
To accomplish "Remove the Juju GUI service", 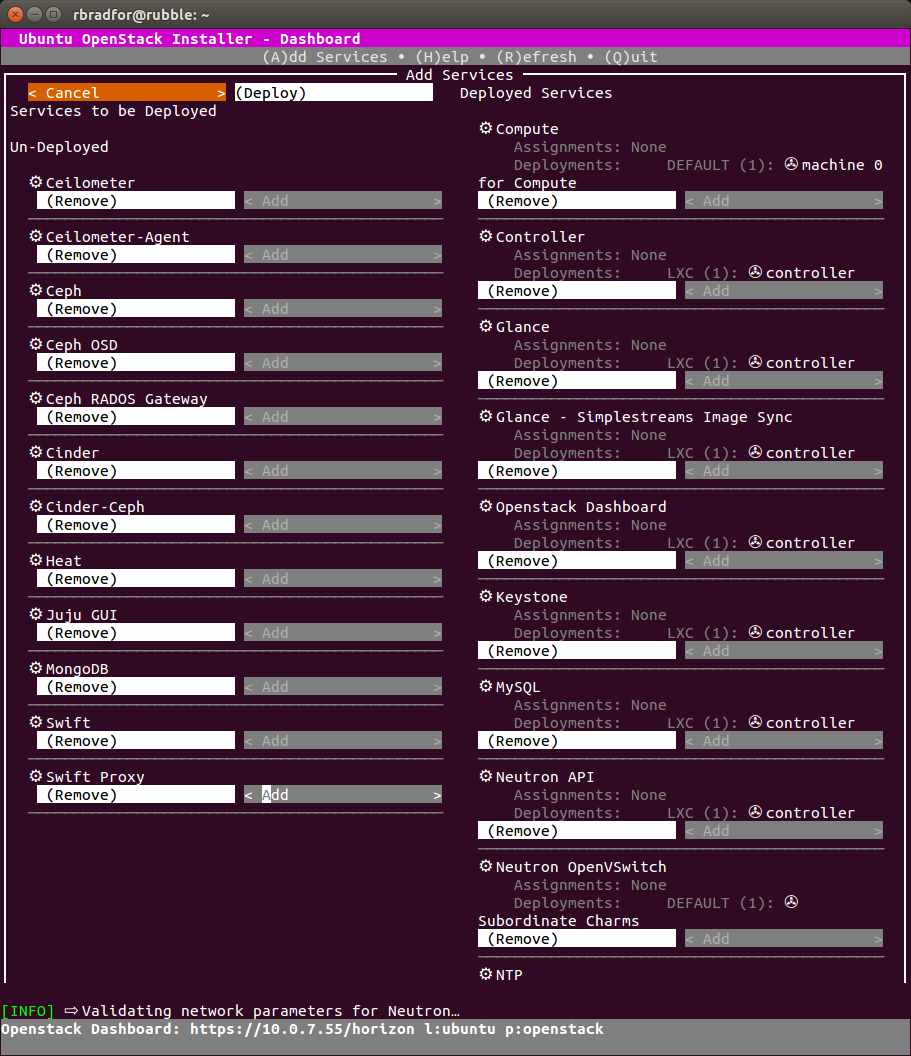I will pos(136,632).
